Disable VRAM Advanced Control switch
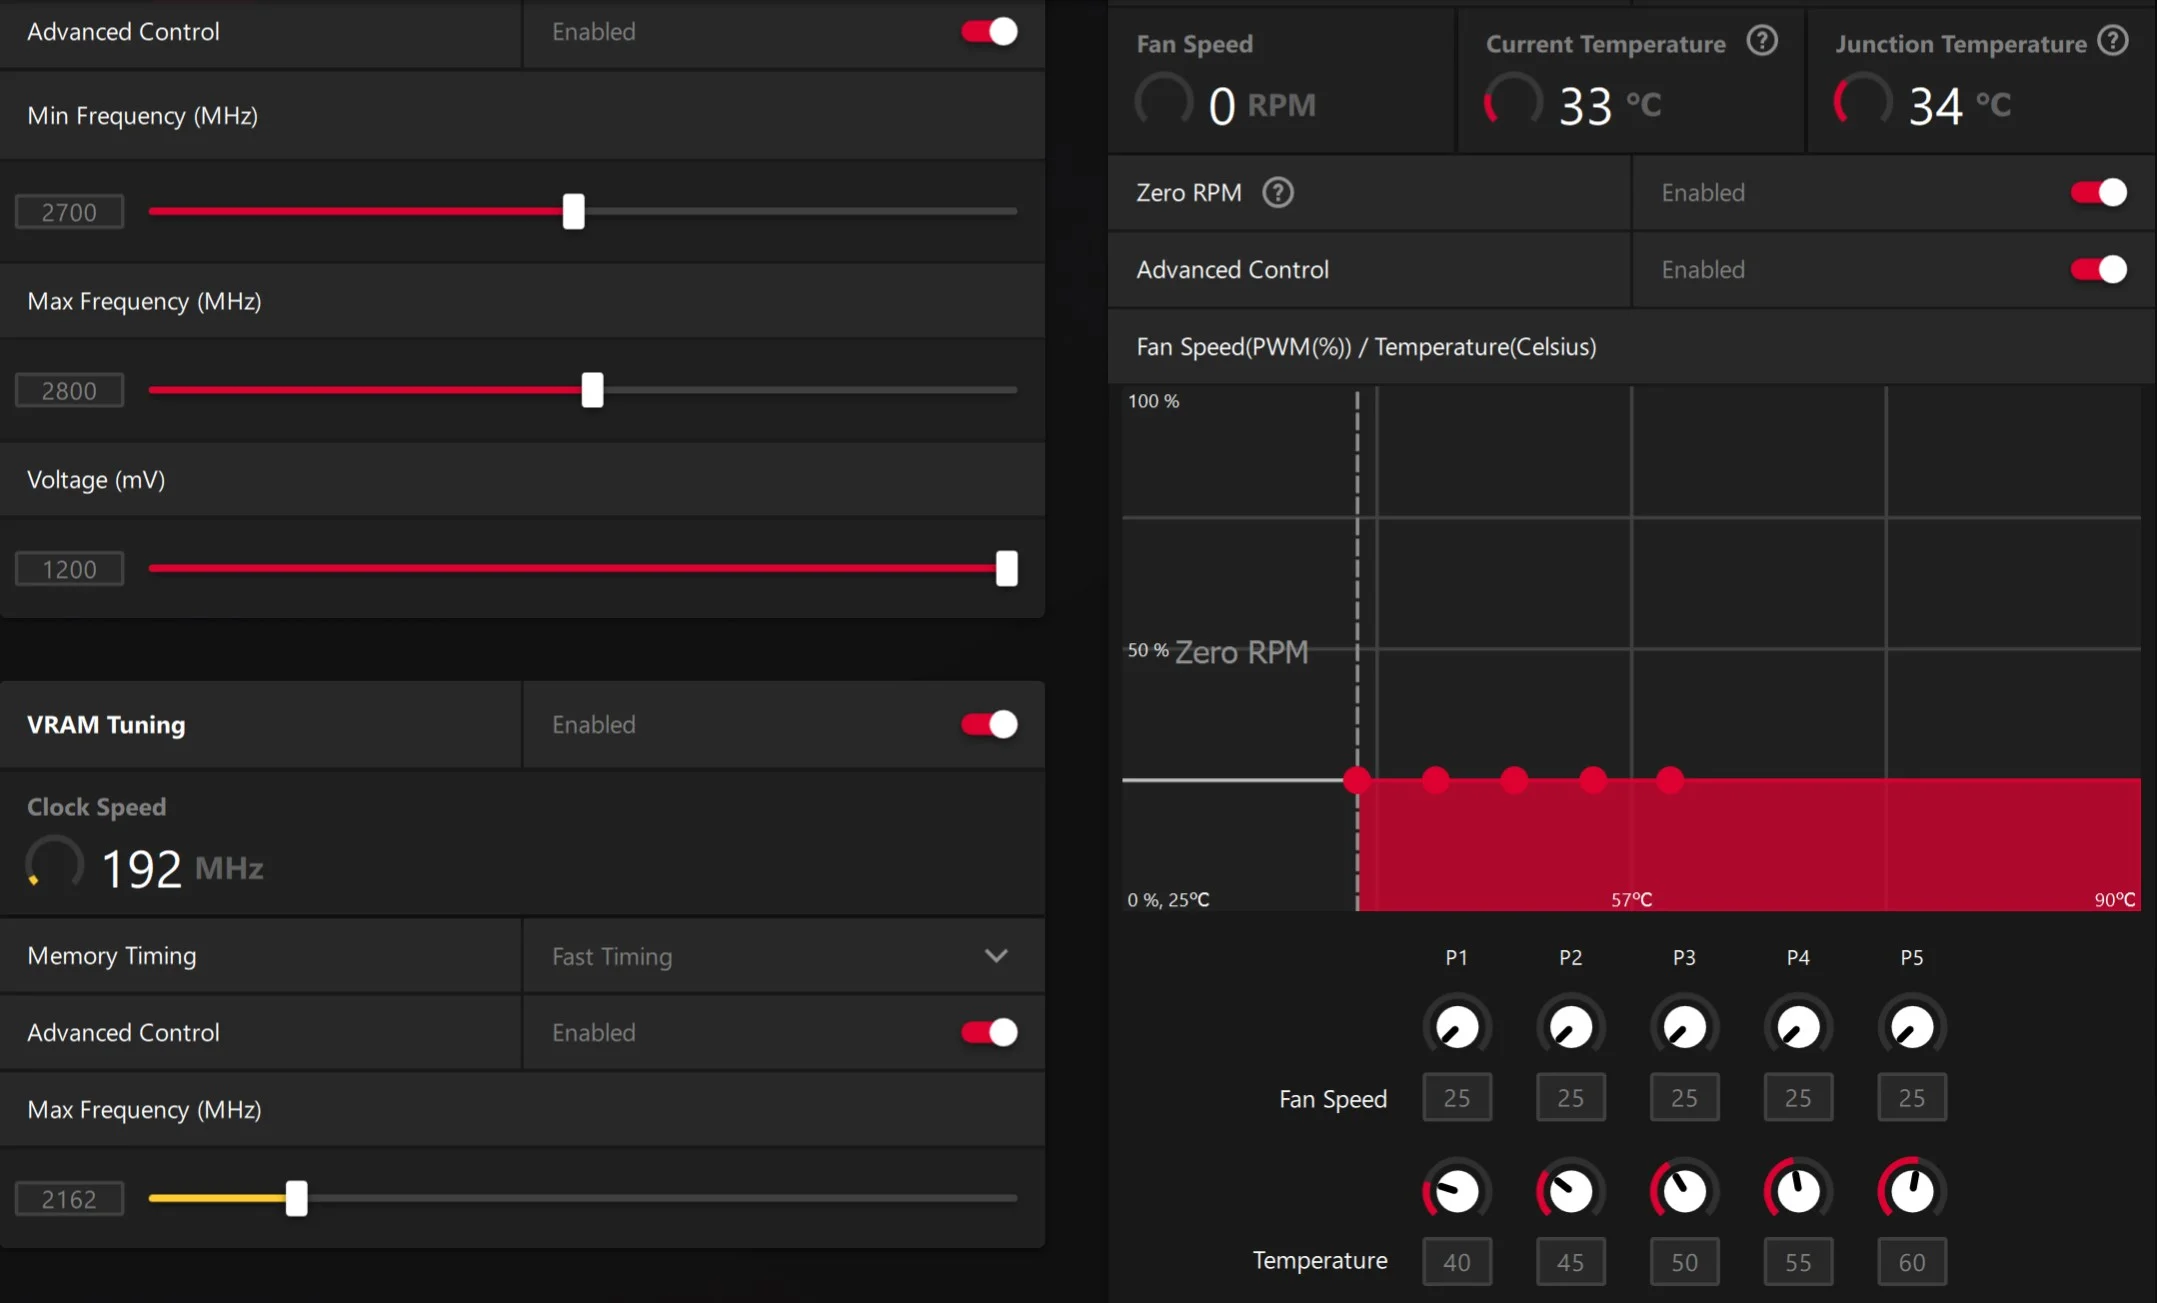The height and width of the screenshot is (1303, 2157). pyautogui.click(x=989, y=1032)
